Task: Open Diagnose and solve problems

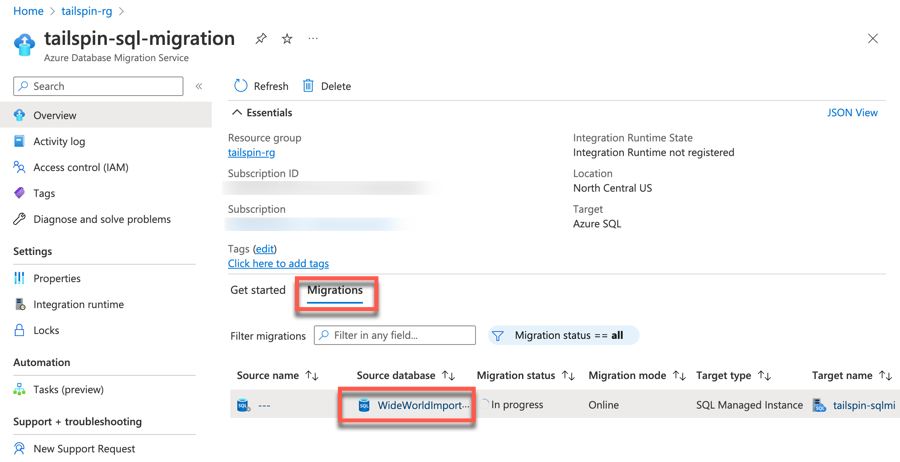Action: (x=101, y=219)
